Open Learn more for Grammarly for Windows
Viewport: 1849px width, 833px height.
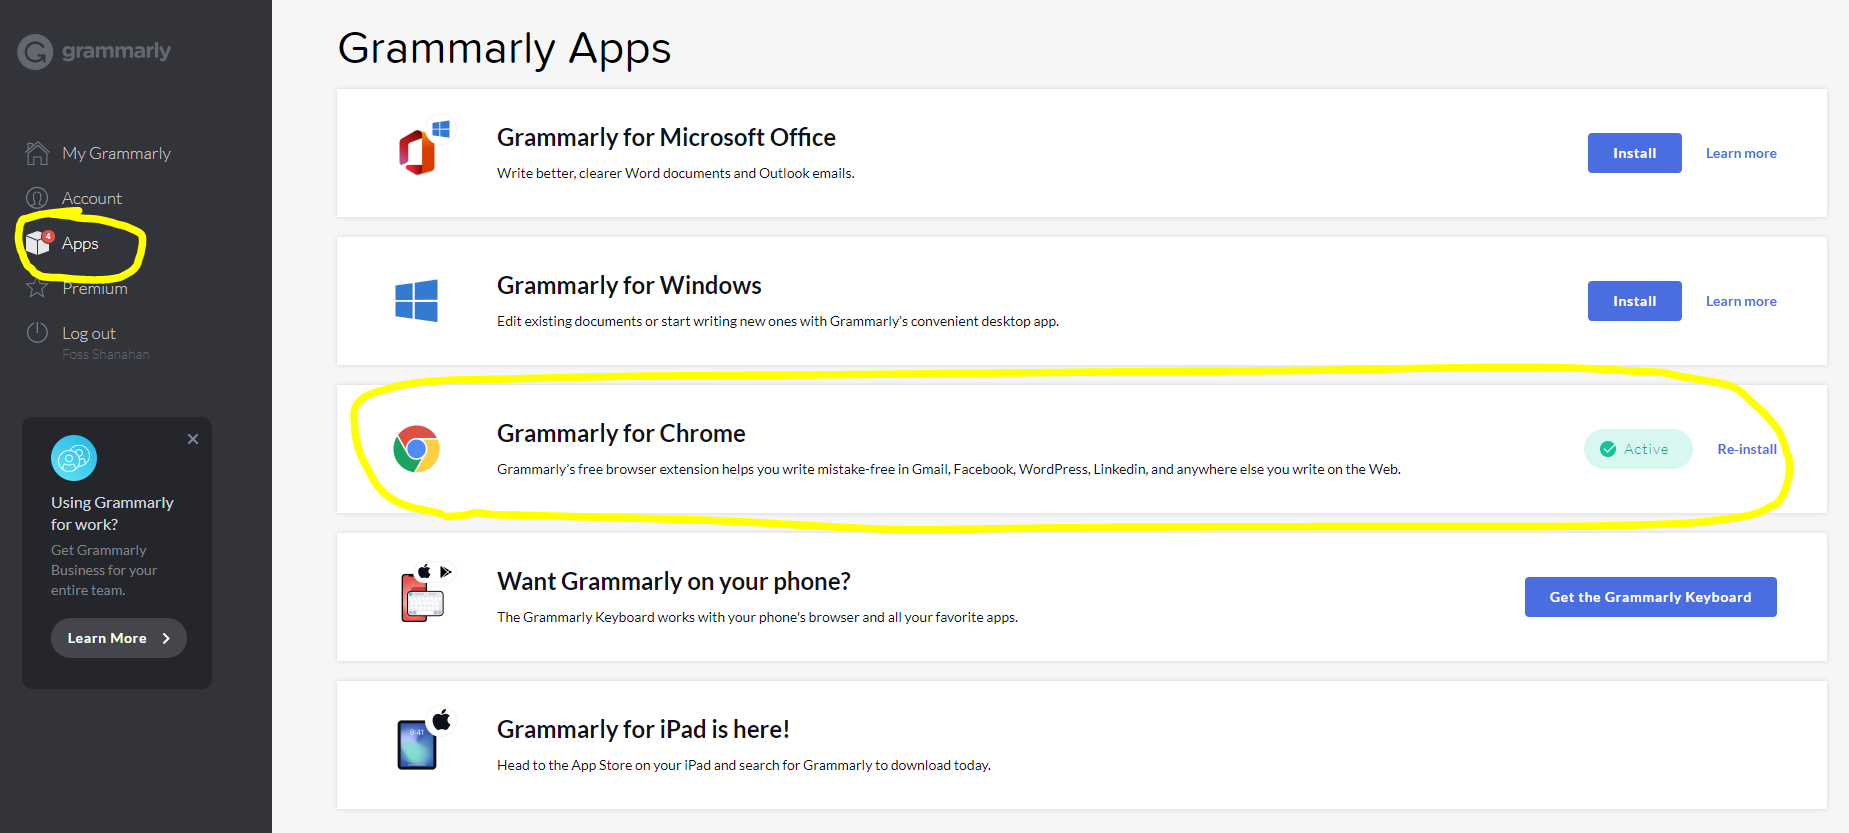[1741, 301]
